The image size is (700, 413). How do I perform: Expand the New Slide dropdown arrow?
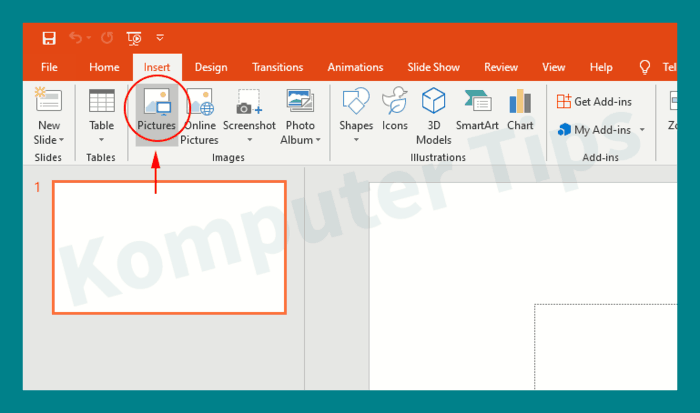tap(62, 140)
